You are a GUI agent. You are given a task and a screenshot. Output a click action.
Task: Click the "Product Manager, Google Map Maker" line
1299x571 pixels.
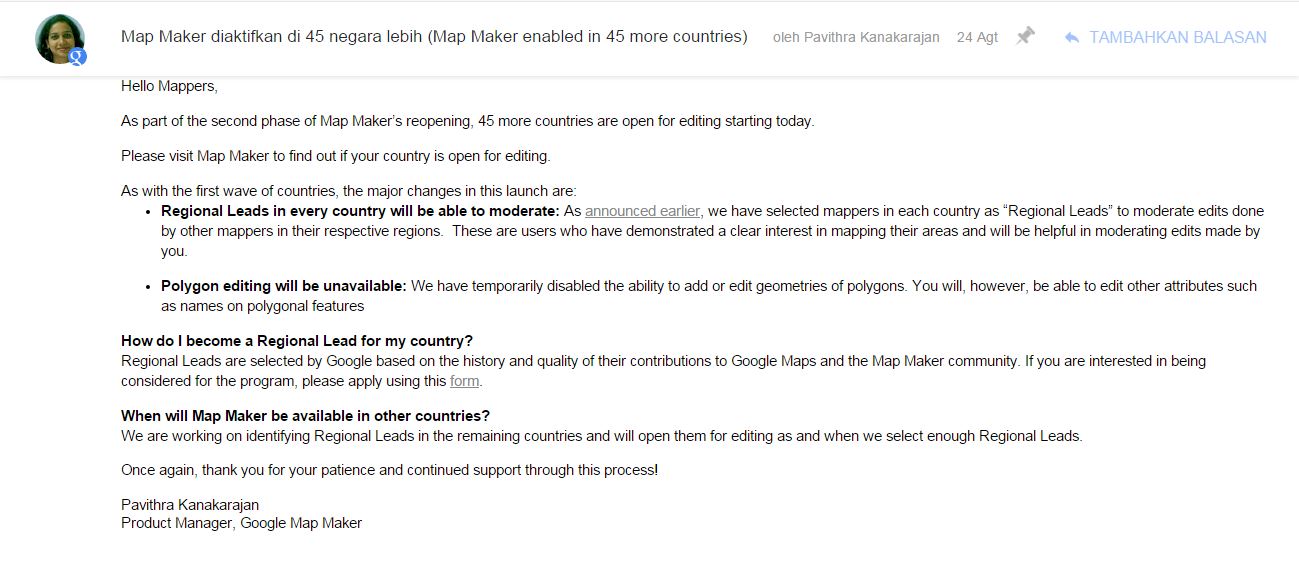241,523
